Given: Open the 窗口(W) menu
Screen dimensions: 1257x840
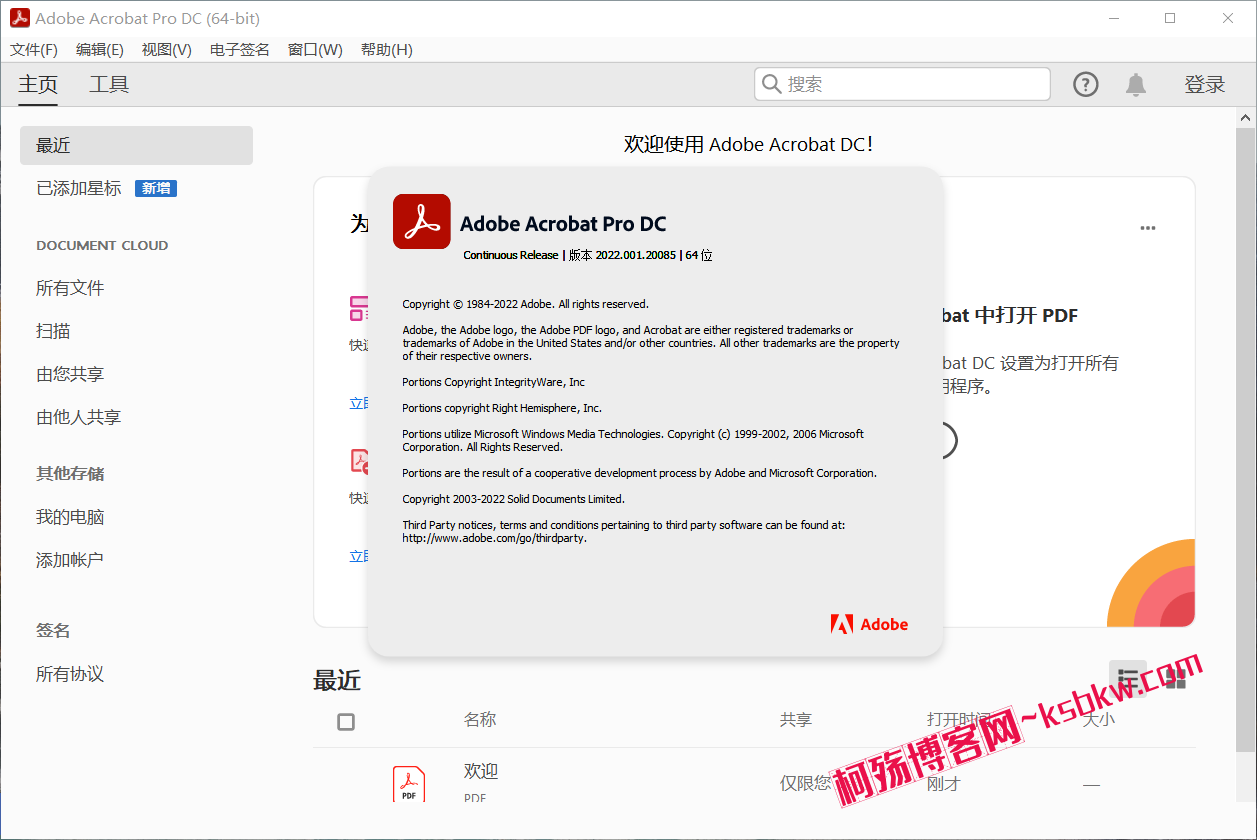Looking at the screenshot, I should pyautogui.click(x=315, y=50).
